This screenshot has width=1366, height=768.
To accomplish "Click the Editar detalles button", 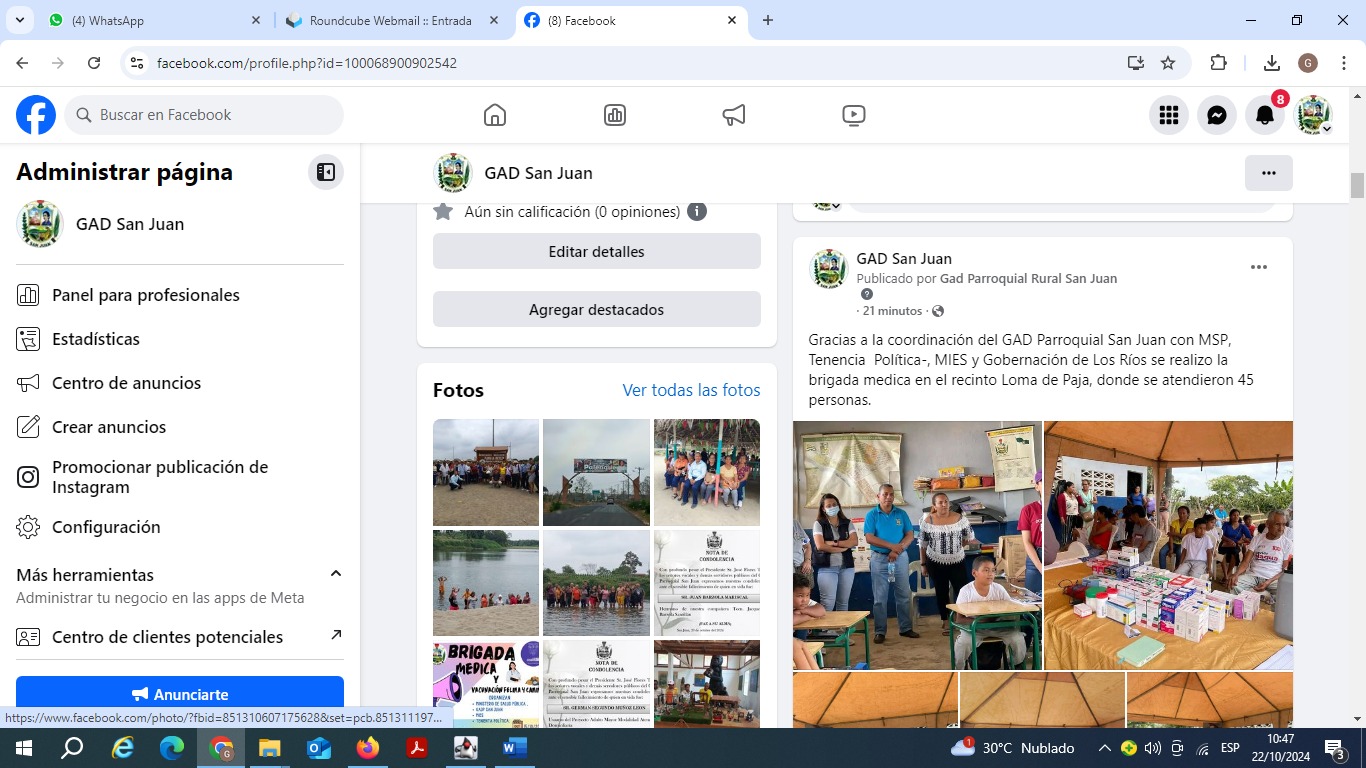I will coord(596,252).
